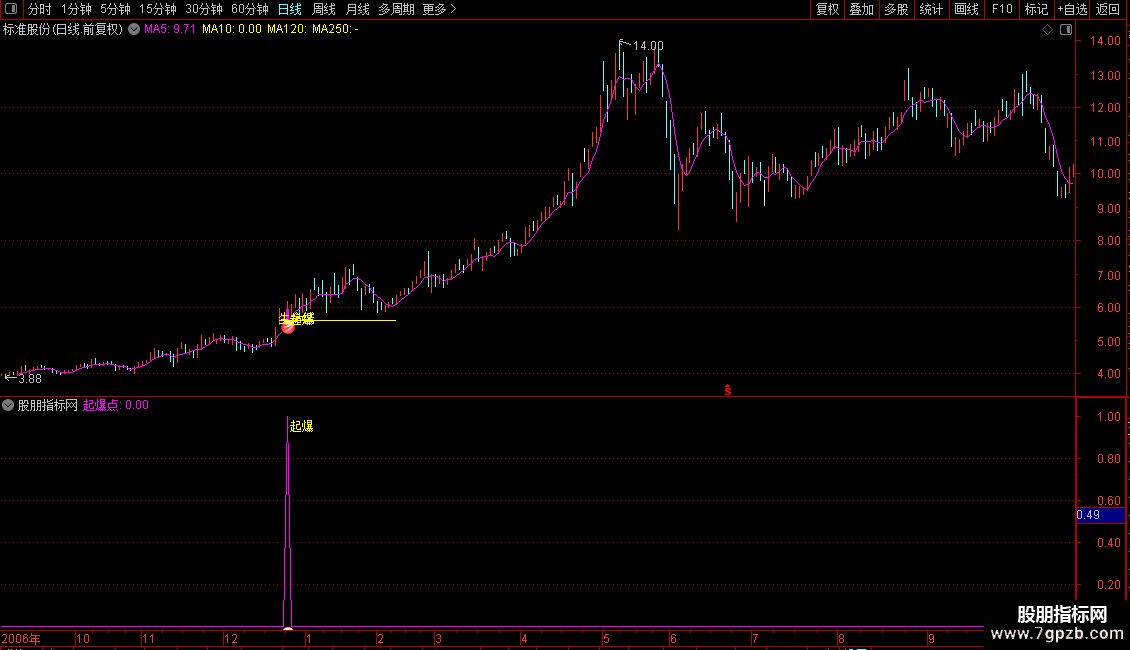This screenshot has height=650, width=1130.
Task: Click the red S marker below chart
Action: pyautogui.click(x=728, y=390)
